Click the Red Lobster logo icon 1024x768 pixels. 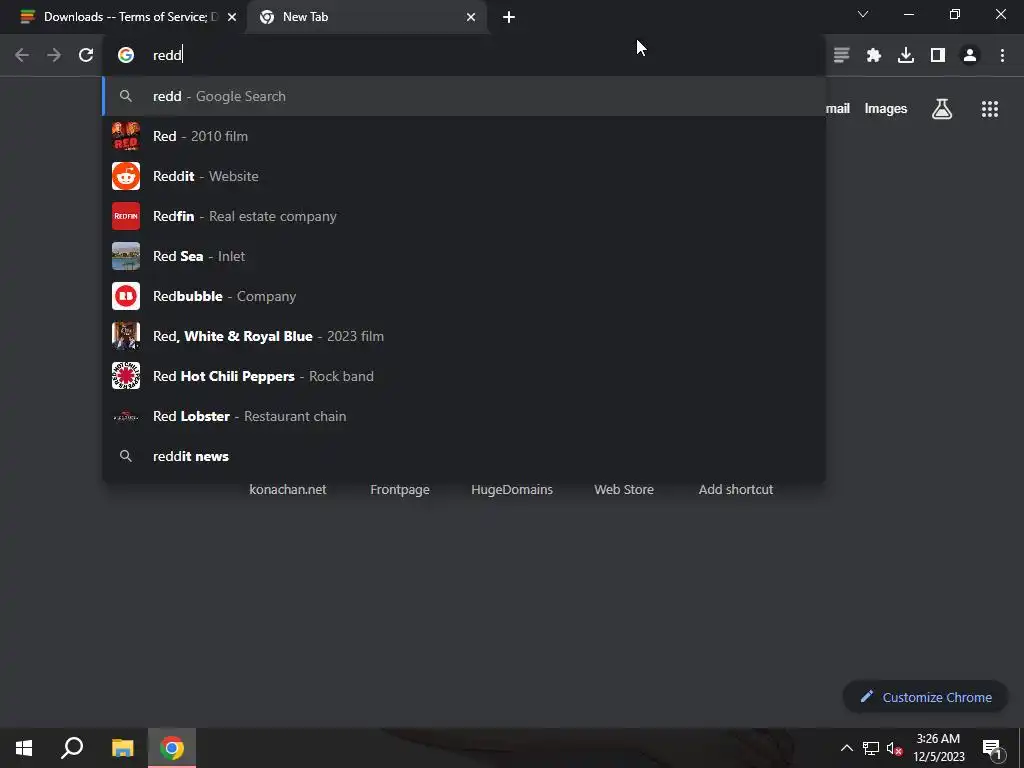pos(125,416)
